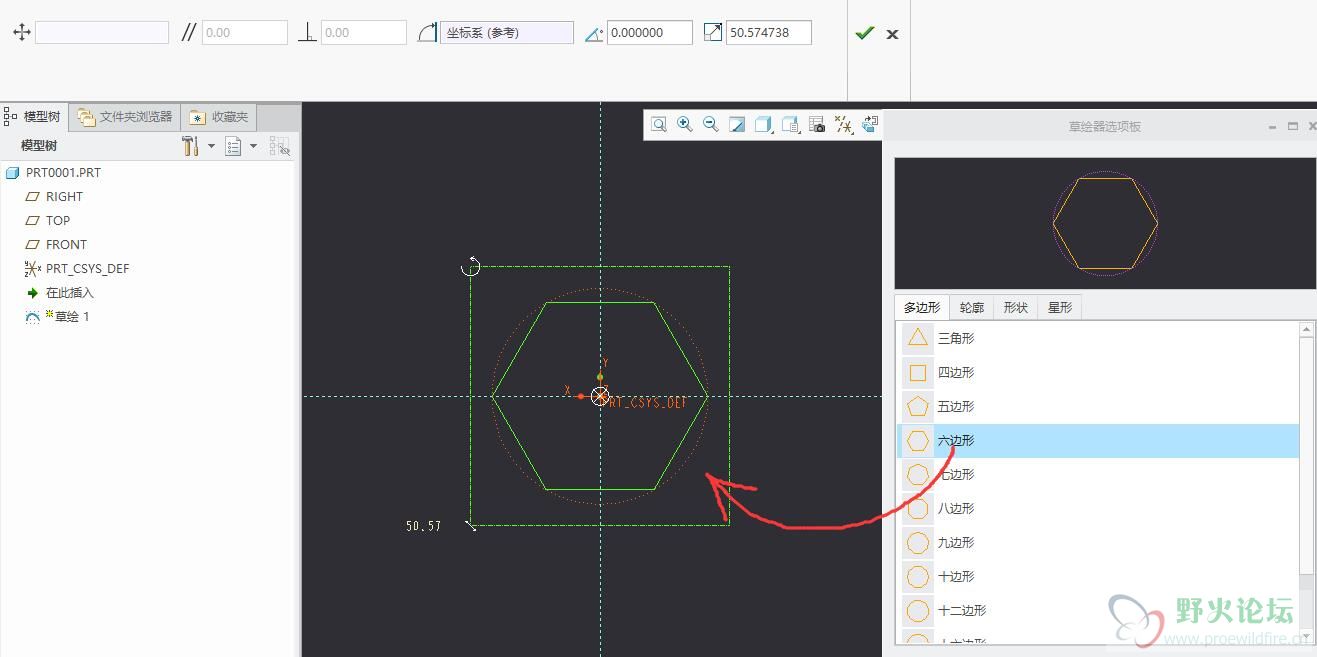Switch to the 文件夹浏览器 tab
Screen dimensions: 1317x657
pos(126,117)
